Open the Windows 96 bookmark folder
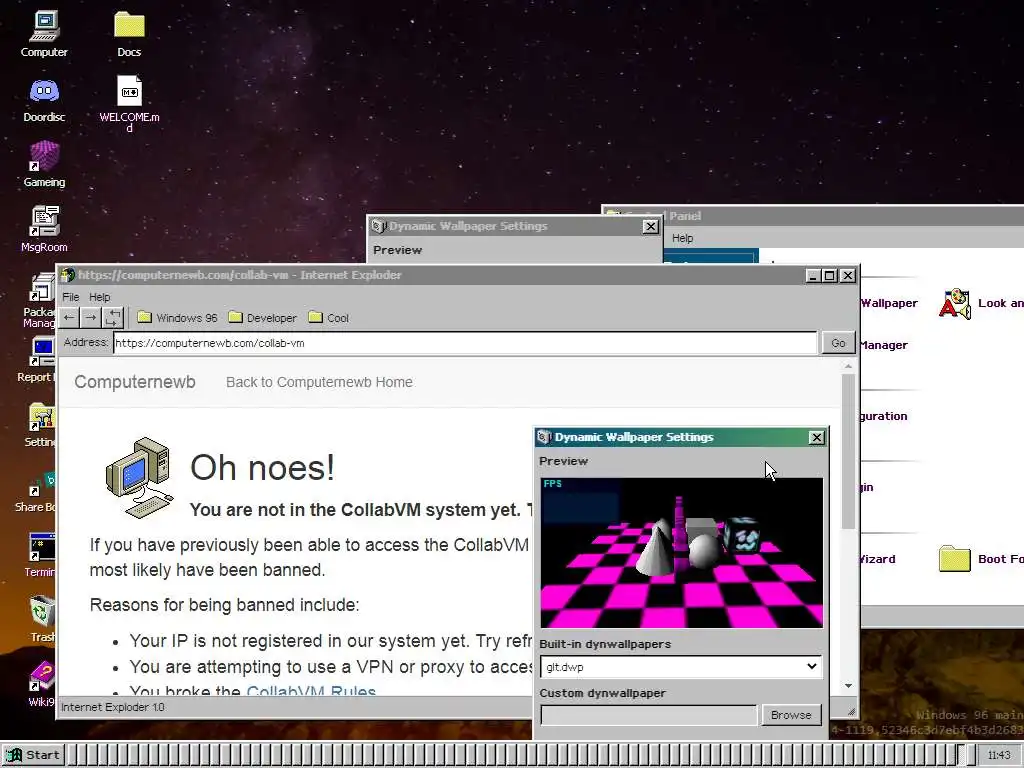 pos(177,318)
